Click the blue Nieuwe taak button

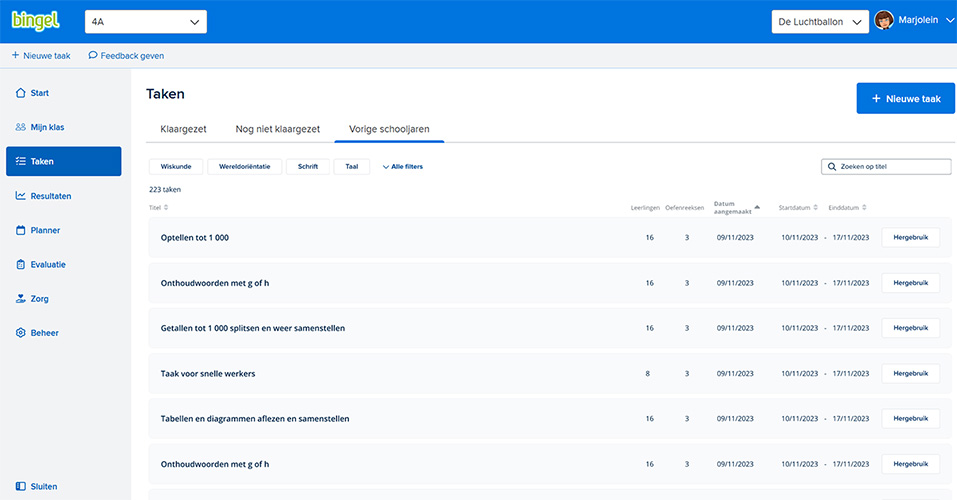click(x=906, y=98)
